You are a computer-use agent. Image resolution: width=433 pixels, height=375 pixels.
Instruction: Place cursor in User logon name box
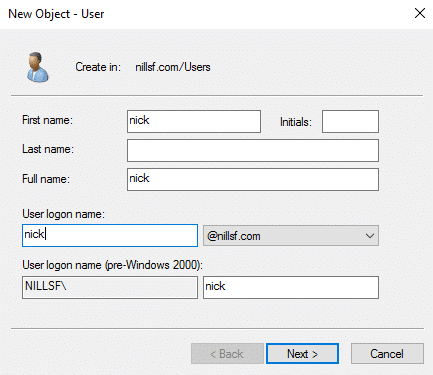click(x=110, y=235)
